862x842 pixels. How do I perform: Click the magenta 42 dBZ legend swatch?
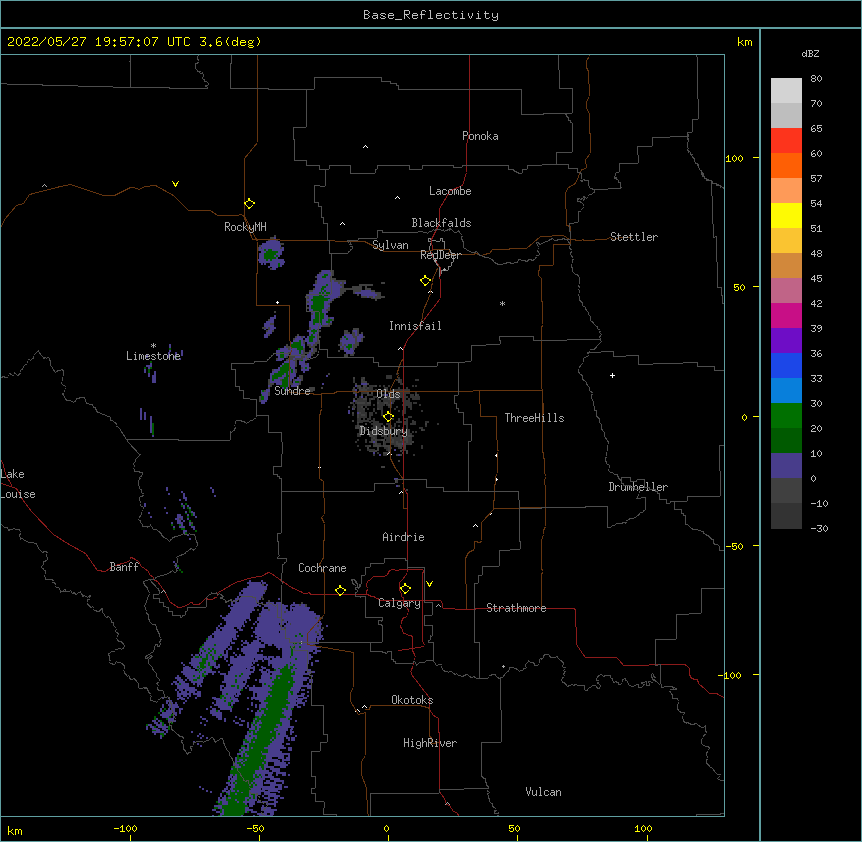click(x=786, y=315)
